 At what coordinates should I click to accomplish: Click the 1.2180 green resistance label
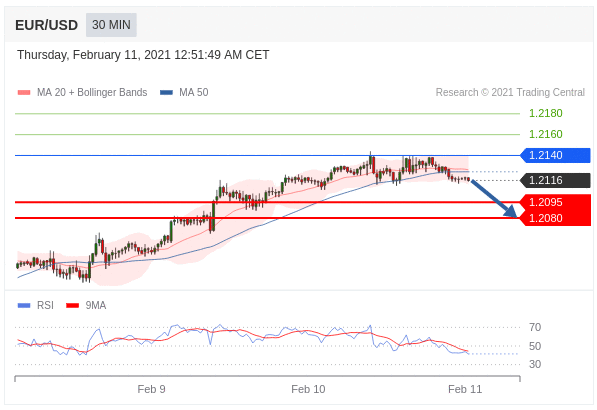tap(546, 113)
